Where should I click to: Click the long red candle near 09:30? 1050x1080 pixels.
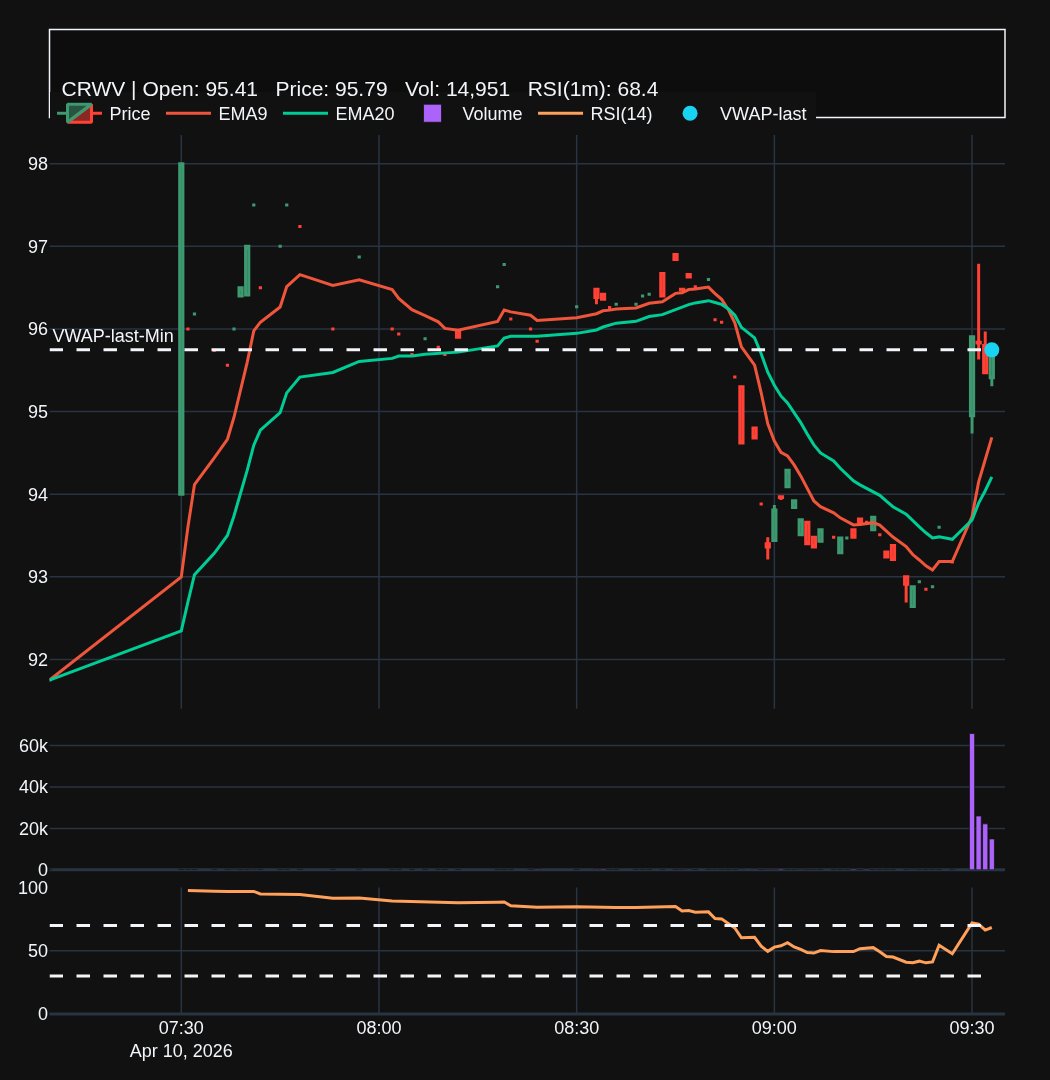[978, 311]
